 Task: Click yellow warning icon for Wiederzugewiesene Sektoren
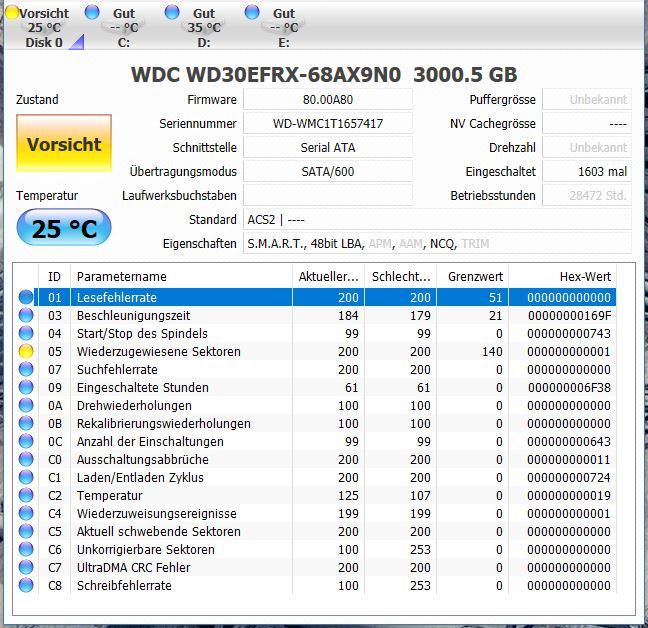coord(26,351)
